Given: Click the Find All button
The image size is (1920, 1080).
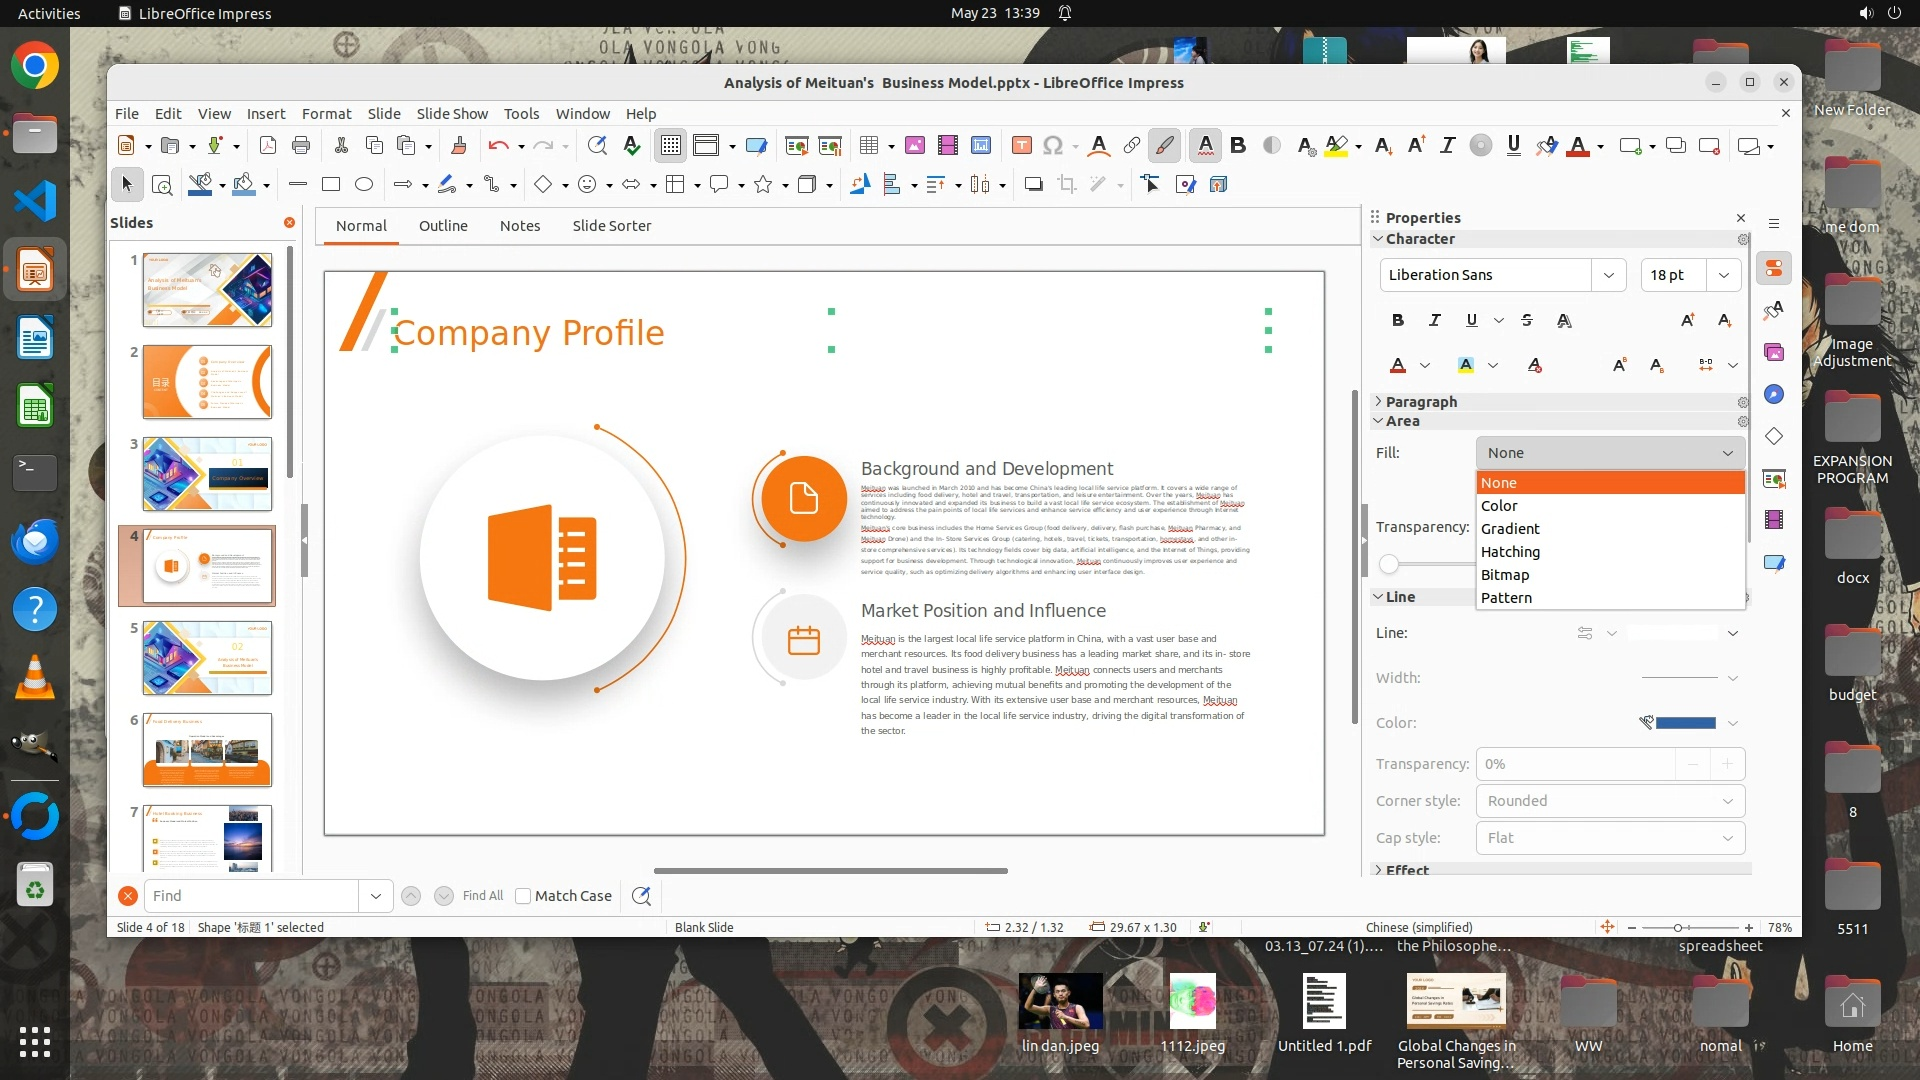Looking at the screenshot, I should point(483,896).
